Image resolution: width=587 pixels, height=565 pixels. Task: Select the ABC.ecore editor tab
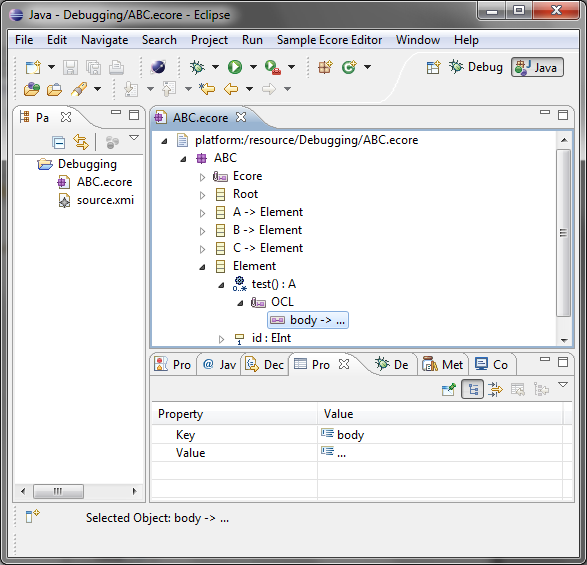click(x=200, y=118)
